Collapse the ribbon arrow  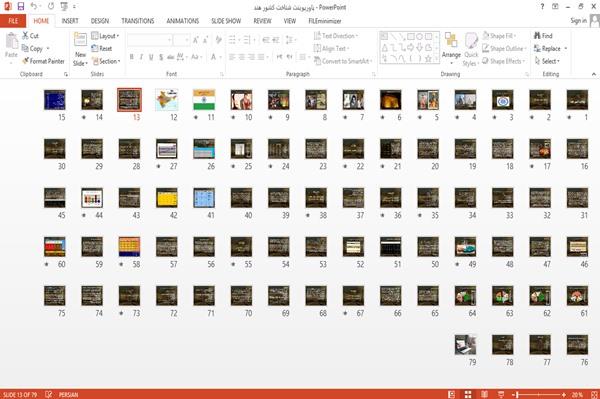[x=594, y=74]
